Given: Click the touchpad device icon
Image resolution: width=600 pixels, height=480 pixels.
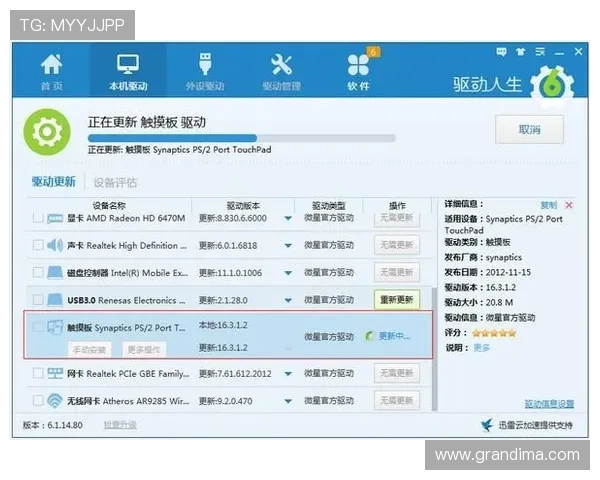Looking at the screenshot, I should point(55,328).
